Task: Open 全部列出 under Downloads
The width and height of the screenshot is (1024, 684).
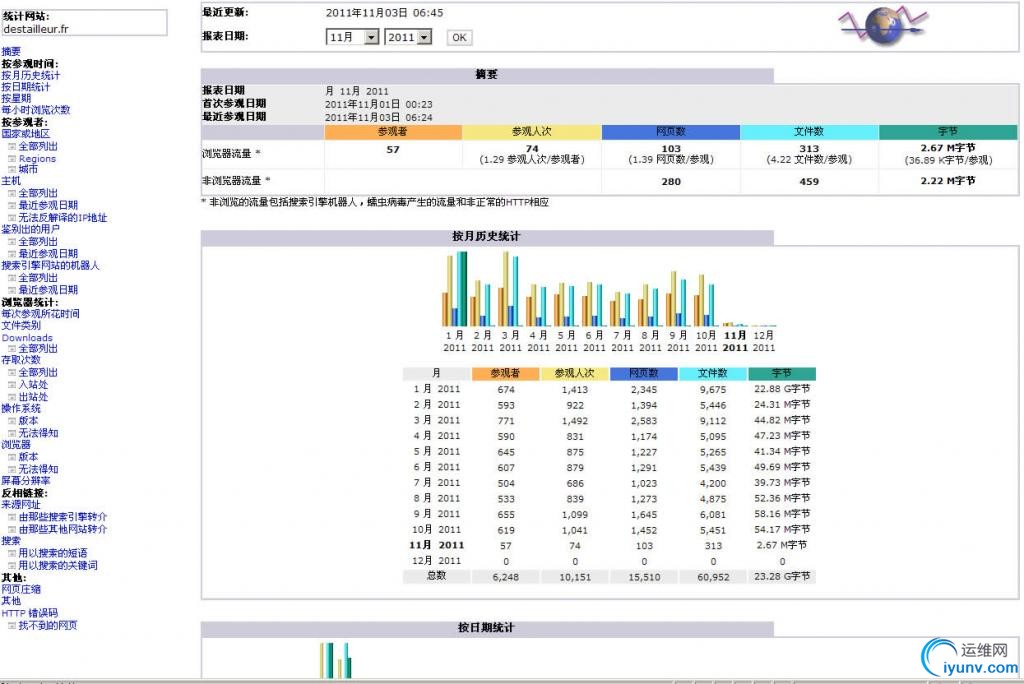Action: pos(38,349)
